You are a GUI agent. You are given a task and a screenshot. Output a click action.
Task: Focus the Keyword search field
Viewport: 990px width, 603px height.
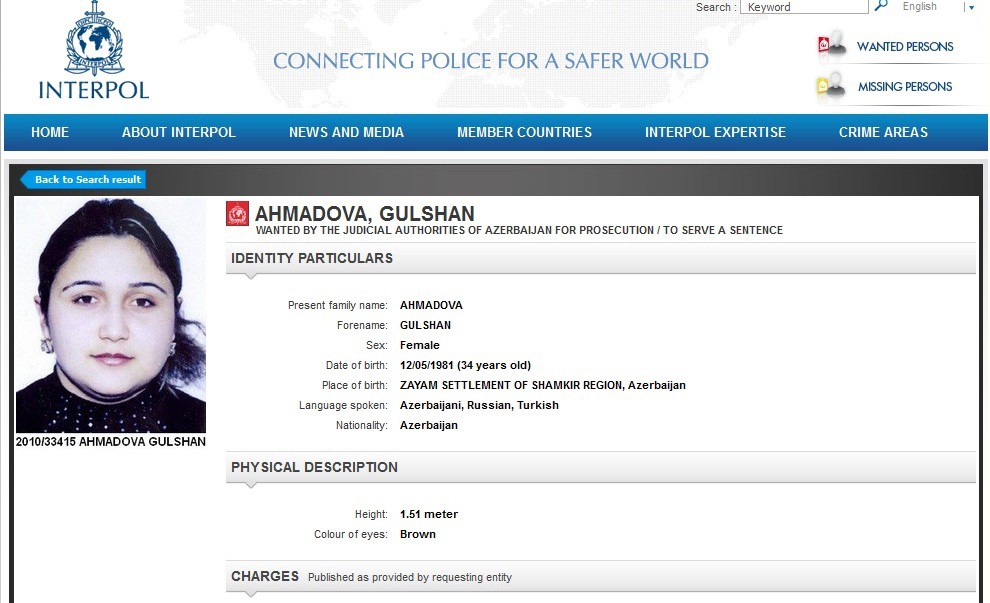click(x=804, y=7)
